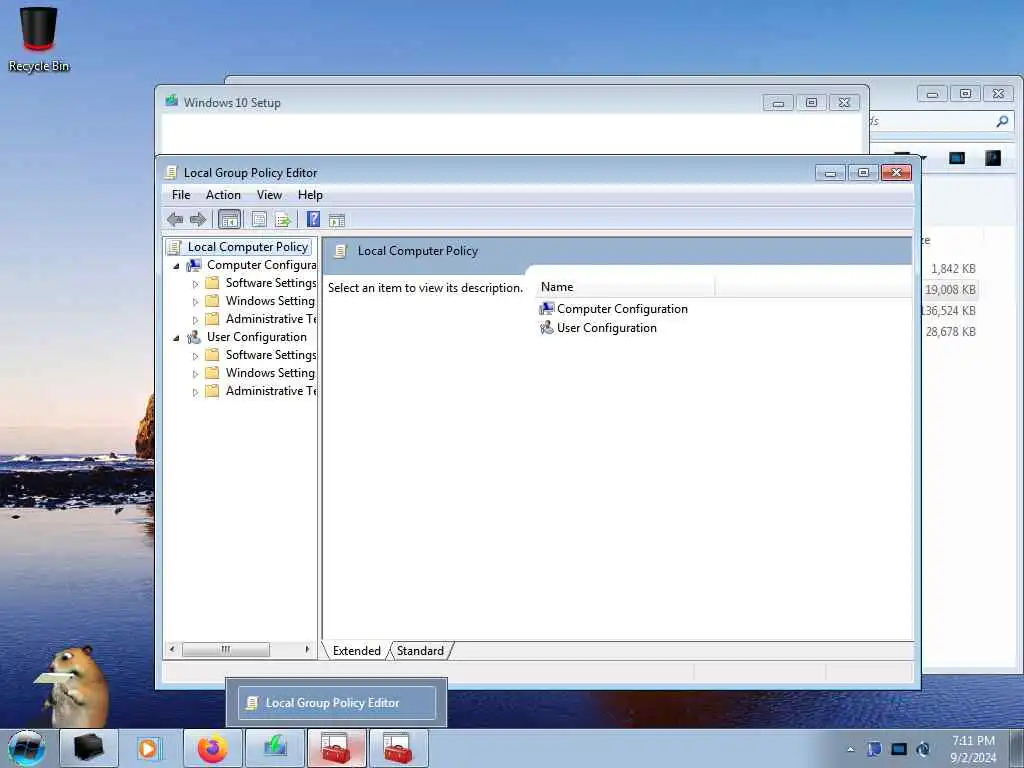
Task: Toggle the Show/Hide Console Tree toolbar icon
Action: (229, 219)
